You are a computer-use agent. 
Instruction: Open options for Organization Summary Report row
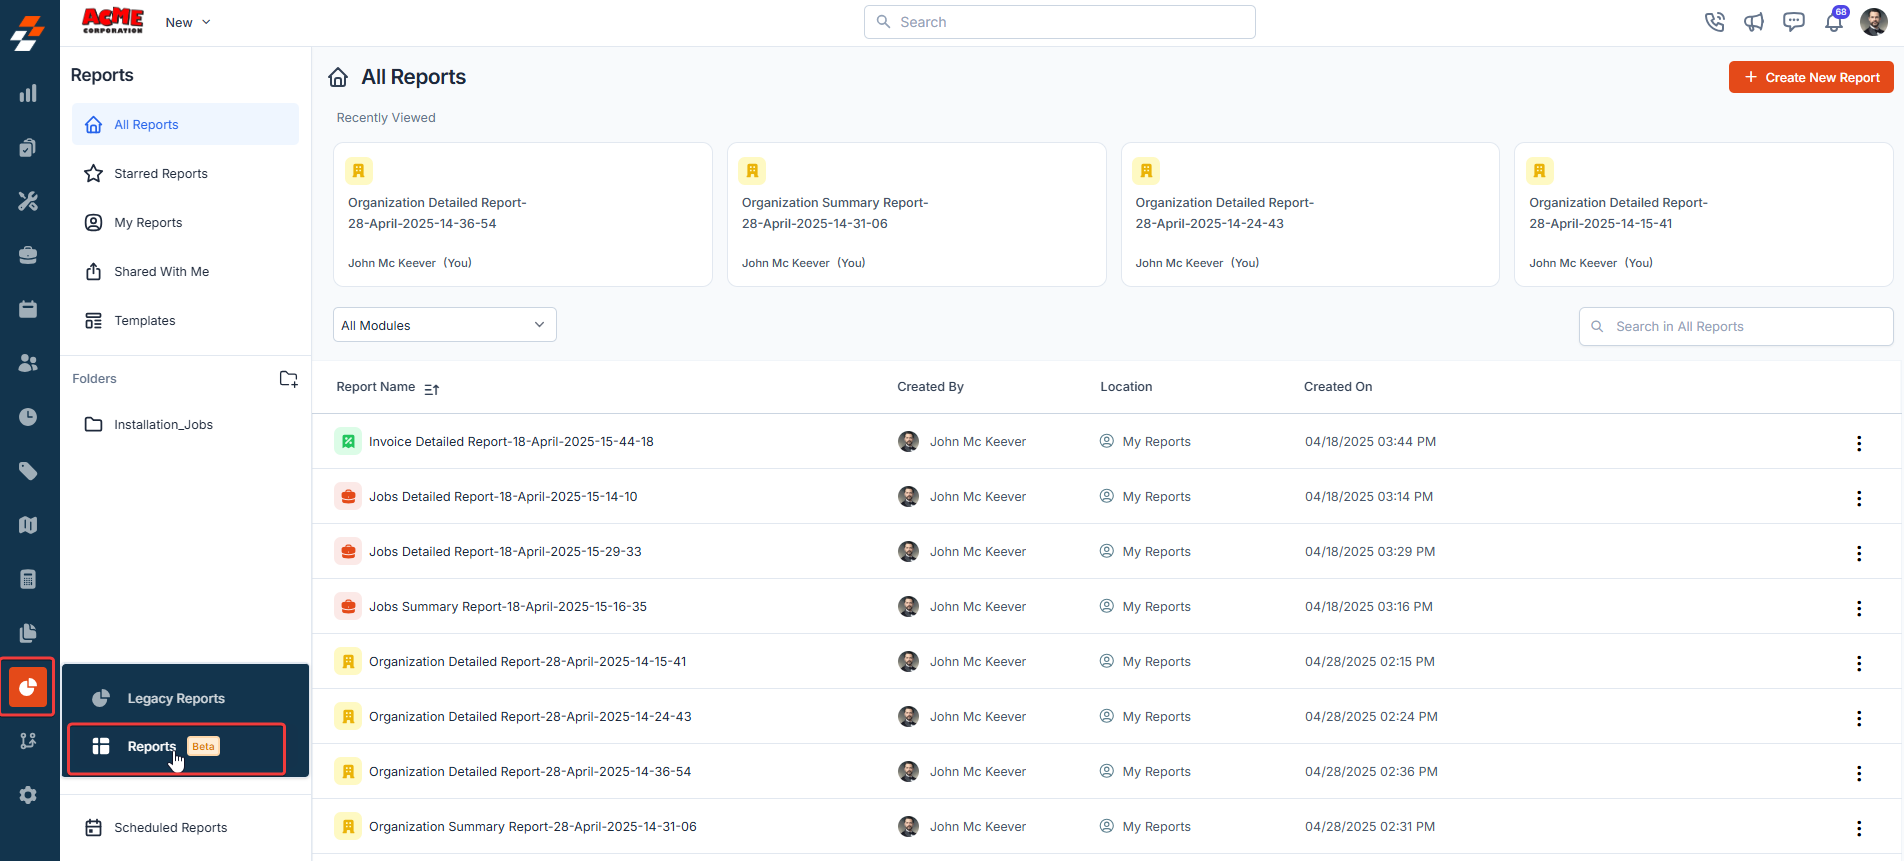coord(1859,828)
